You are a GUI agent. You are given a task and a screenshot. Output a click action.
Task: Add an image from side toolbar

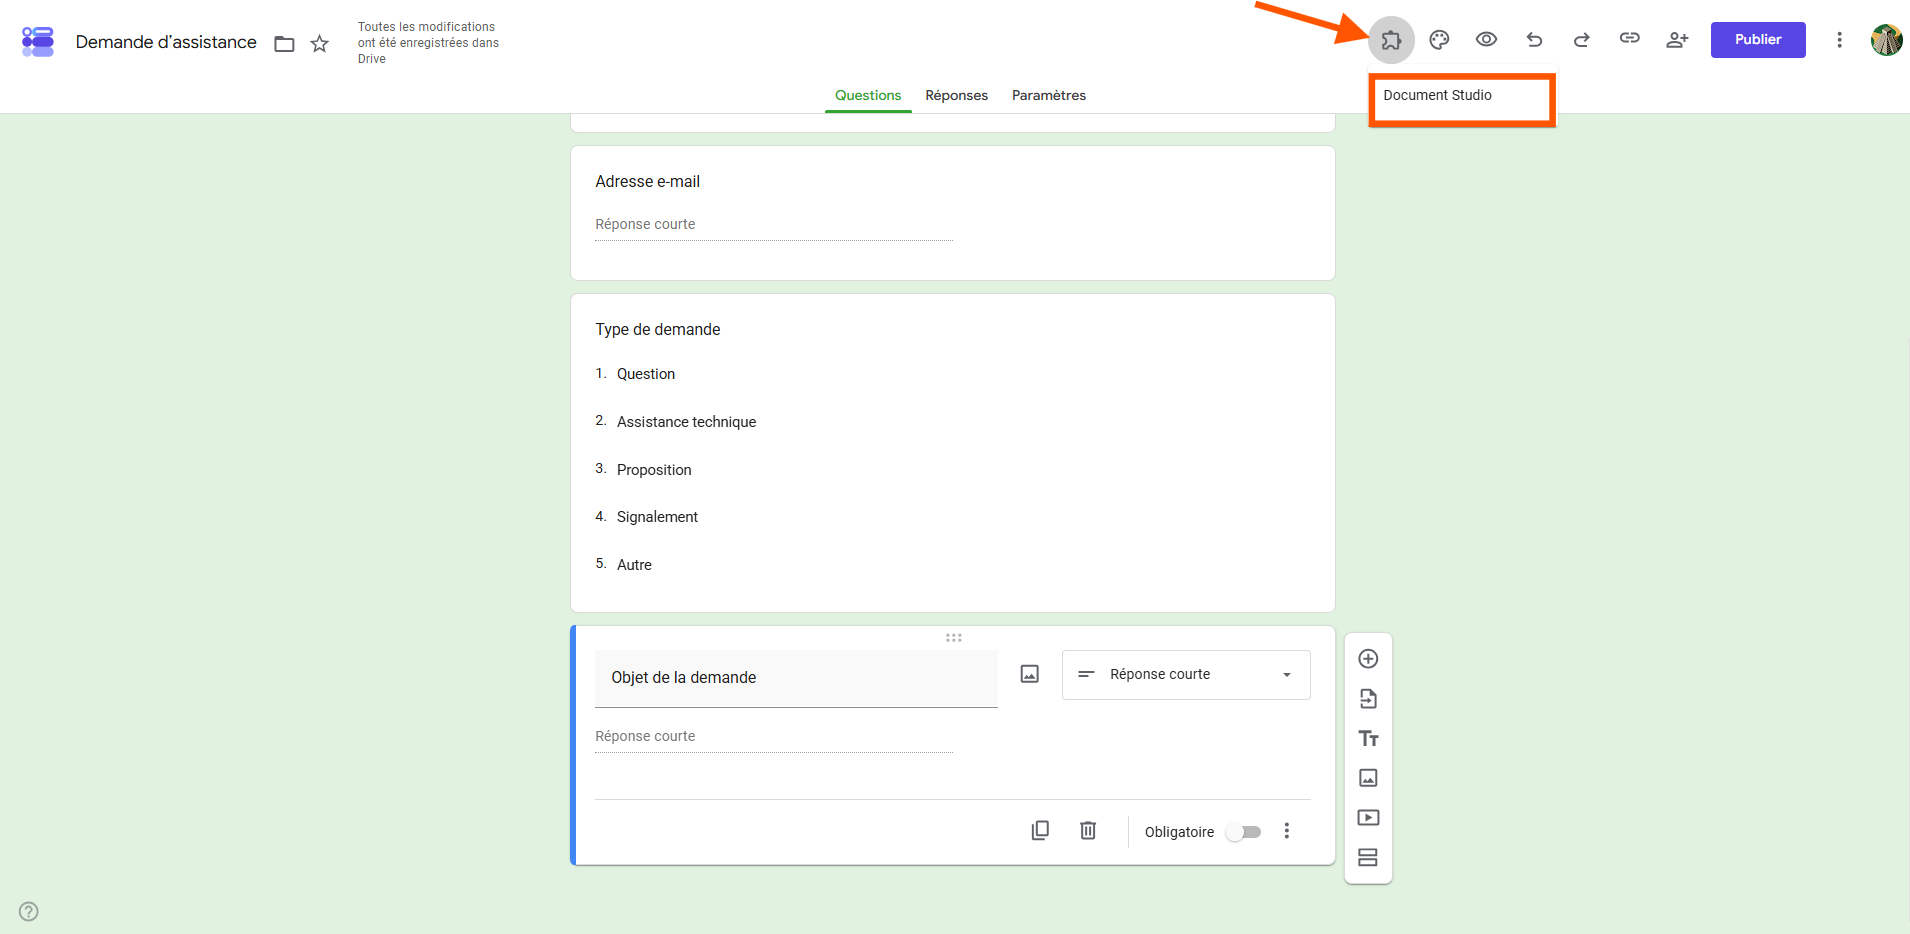1368,778
